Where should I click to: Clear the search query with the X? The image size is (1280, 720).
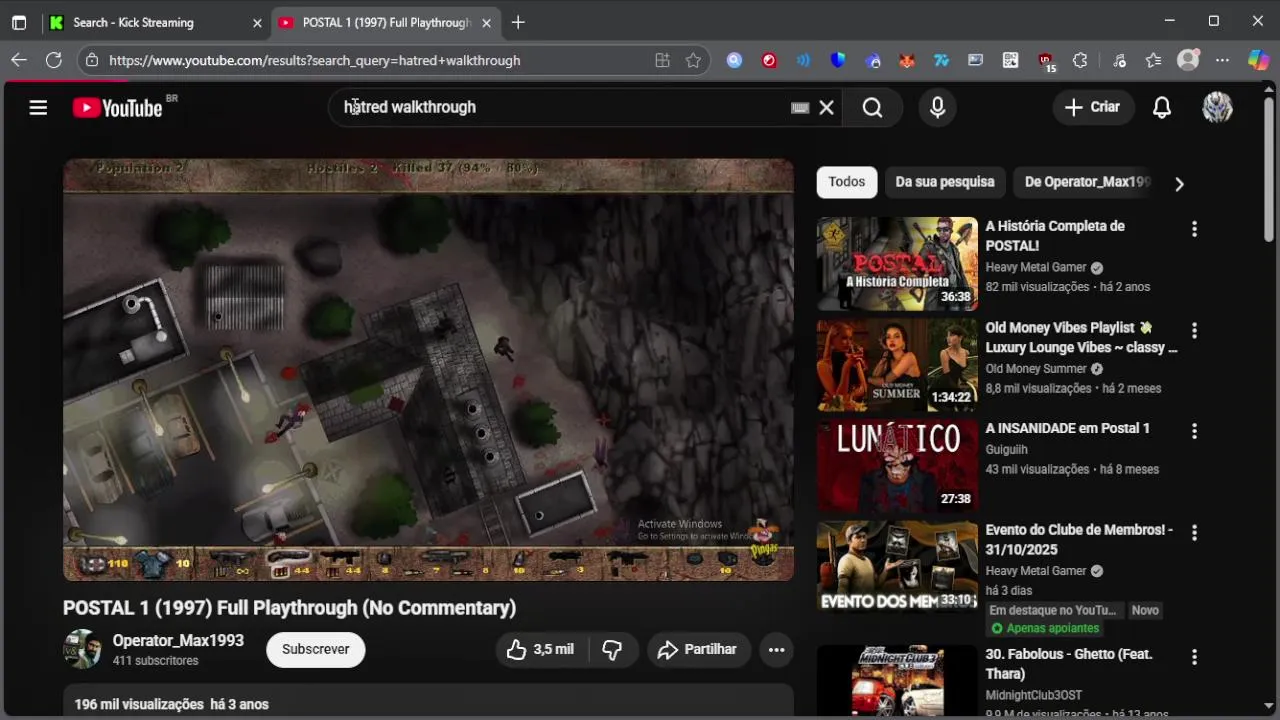827,108
